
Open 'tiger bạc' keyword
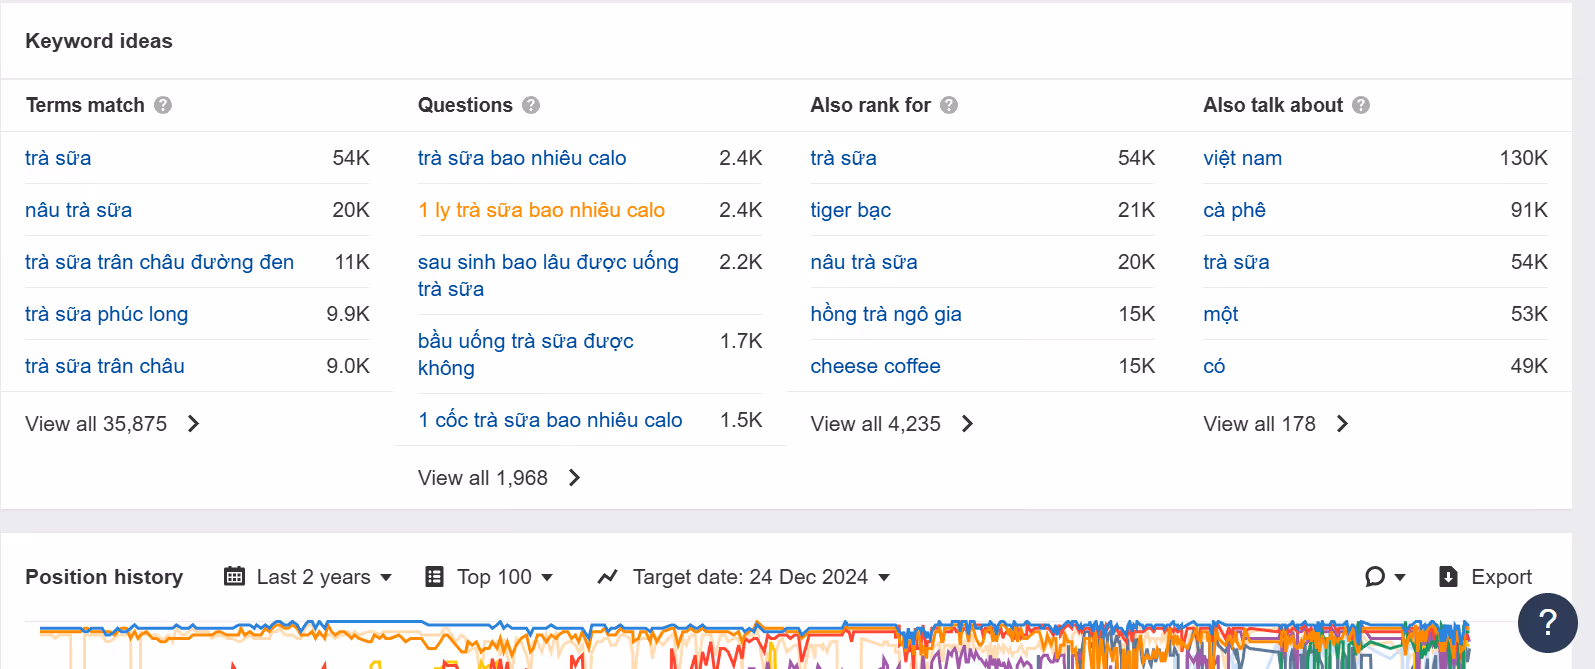(851, 210)
